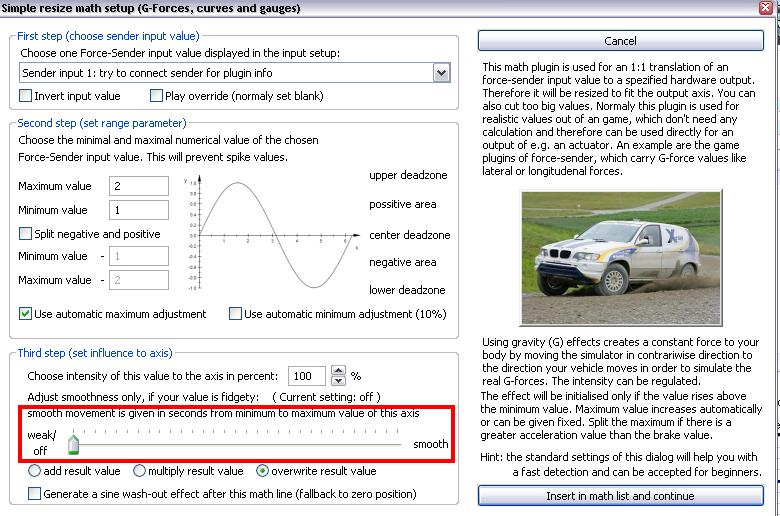
Task: Click the negative area label
Action: coord(402,262)
